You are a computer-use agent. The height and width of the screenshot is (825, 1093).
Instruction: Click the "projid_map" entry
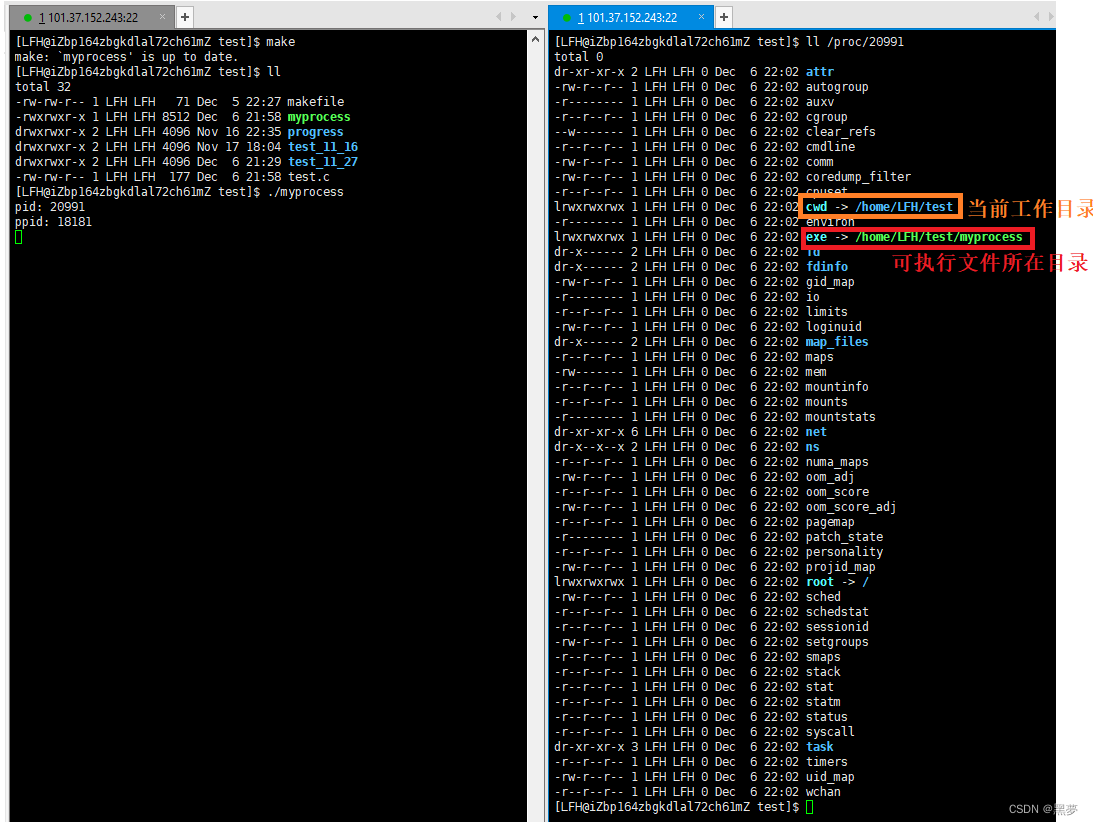(x=841, y=566)
